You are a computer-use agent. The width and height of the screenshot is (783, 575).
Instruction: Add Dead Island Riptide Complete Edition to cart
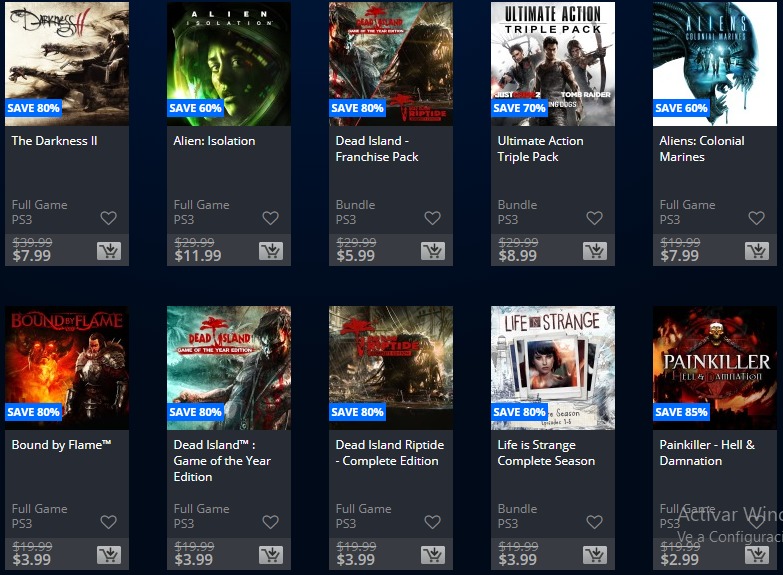click(x=433, y=555)
